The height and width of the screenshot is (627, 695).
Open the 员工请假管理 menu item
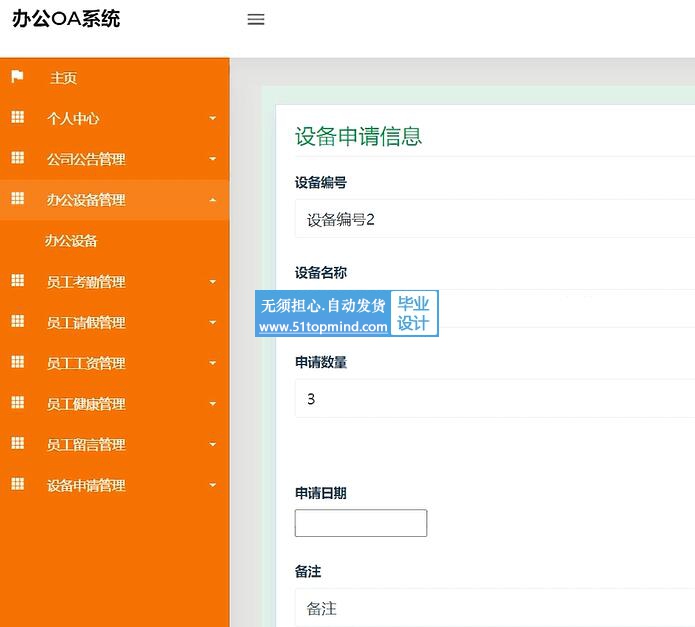tap(115, 323)
